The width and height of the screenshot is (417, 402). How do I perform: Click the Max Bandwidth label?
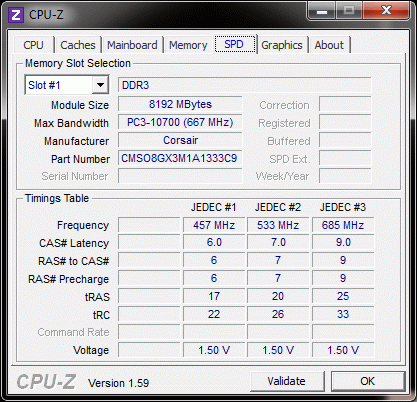click(71, 123)
